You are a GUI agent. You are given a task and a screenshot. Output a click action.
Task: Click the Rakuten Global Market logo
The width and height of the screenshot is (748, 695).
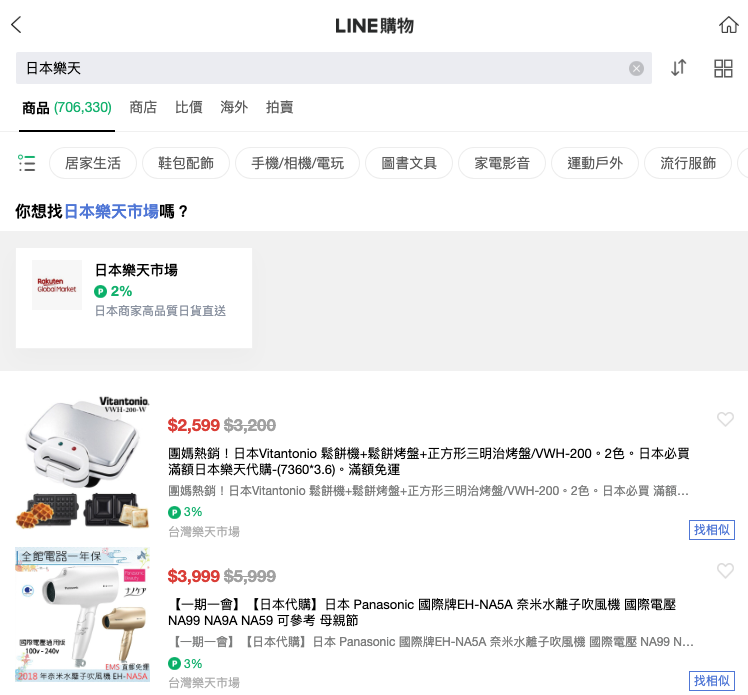57,285
